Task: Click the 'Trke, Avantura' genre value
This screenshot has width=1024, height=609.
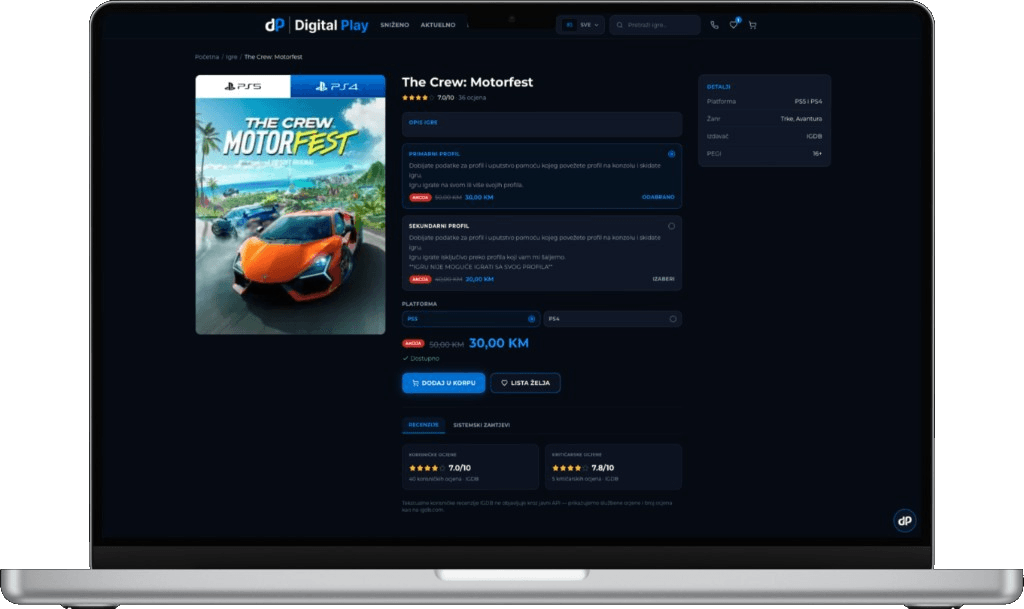Action: (801, 119)
